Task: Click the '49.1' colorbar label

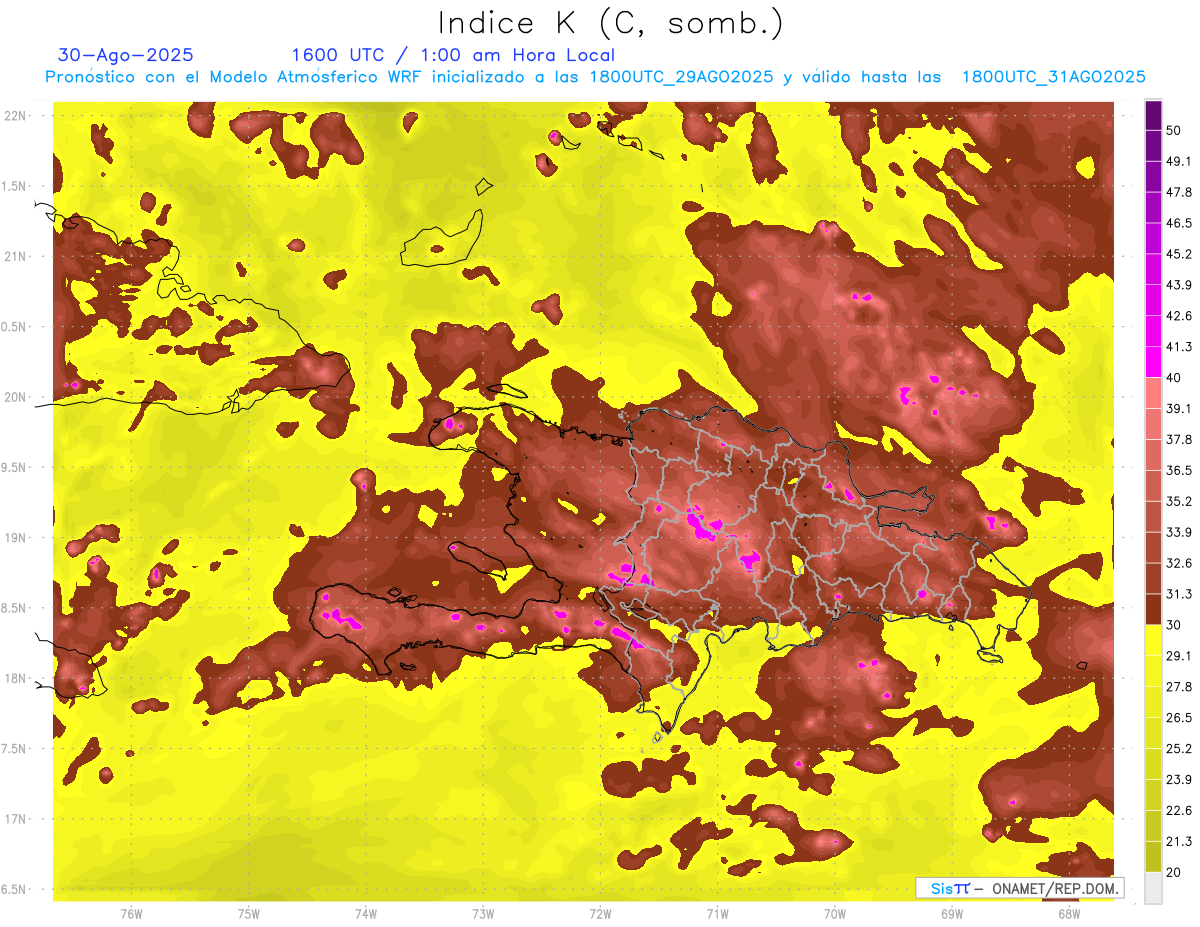Action: point(1178,161)
